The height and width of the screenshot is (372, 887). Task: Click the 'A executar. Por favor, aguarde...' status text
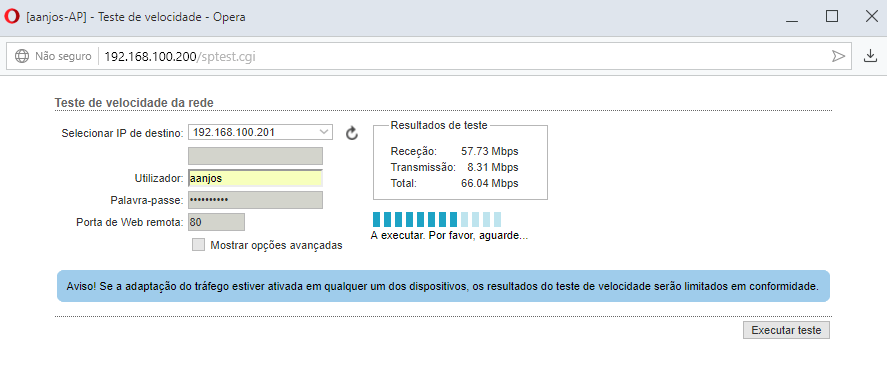(x=449, y=236)
